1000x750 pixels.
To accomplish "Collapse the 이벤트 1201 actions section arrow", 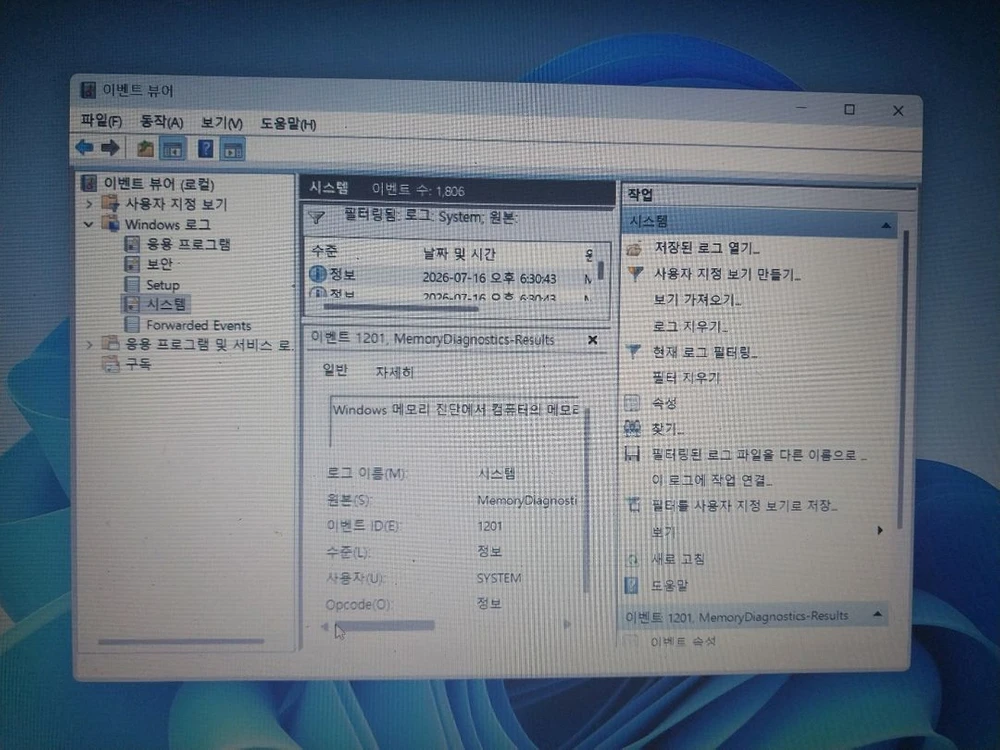I will point(878,614).
